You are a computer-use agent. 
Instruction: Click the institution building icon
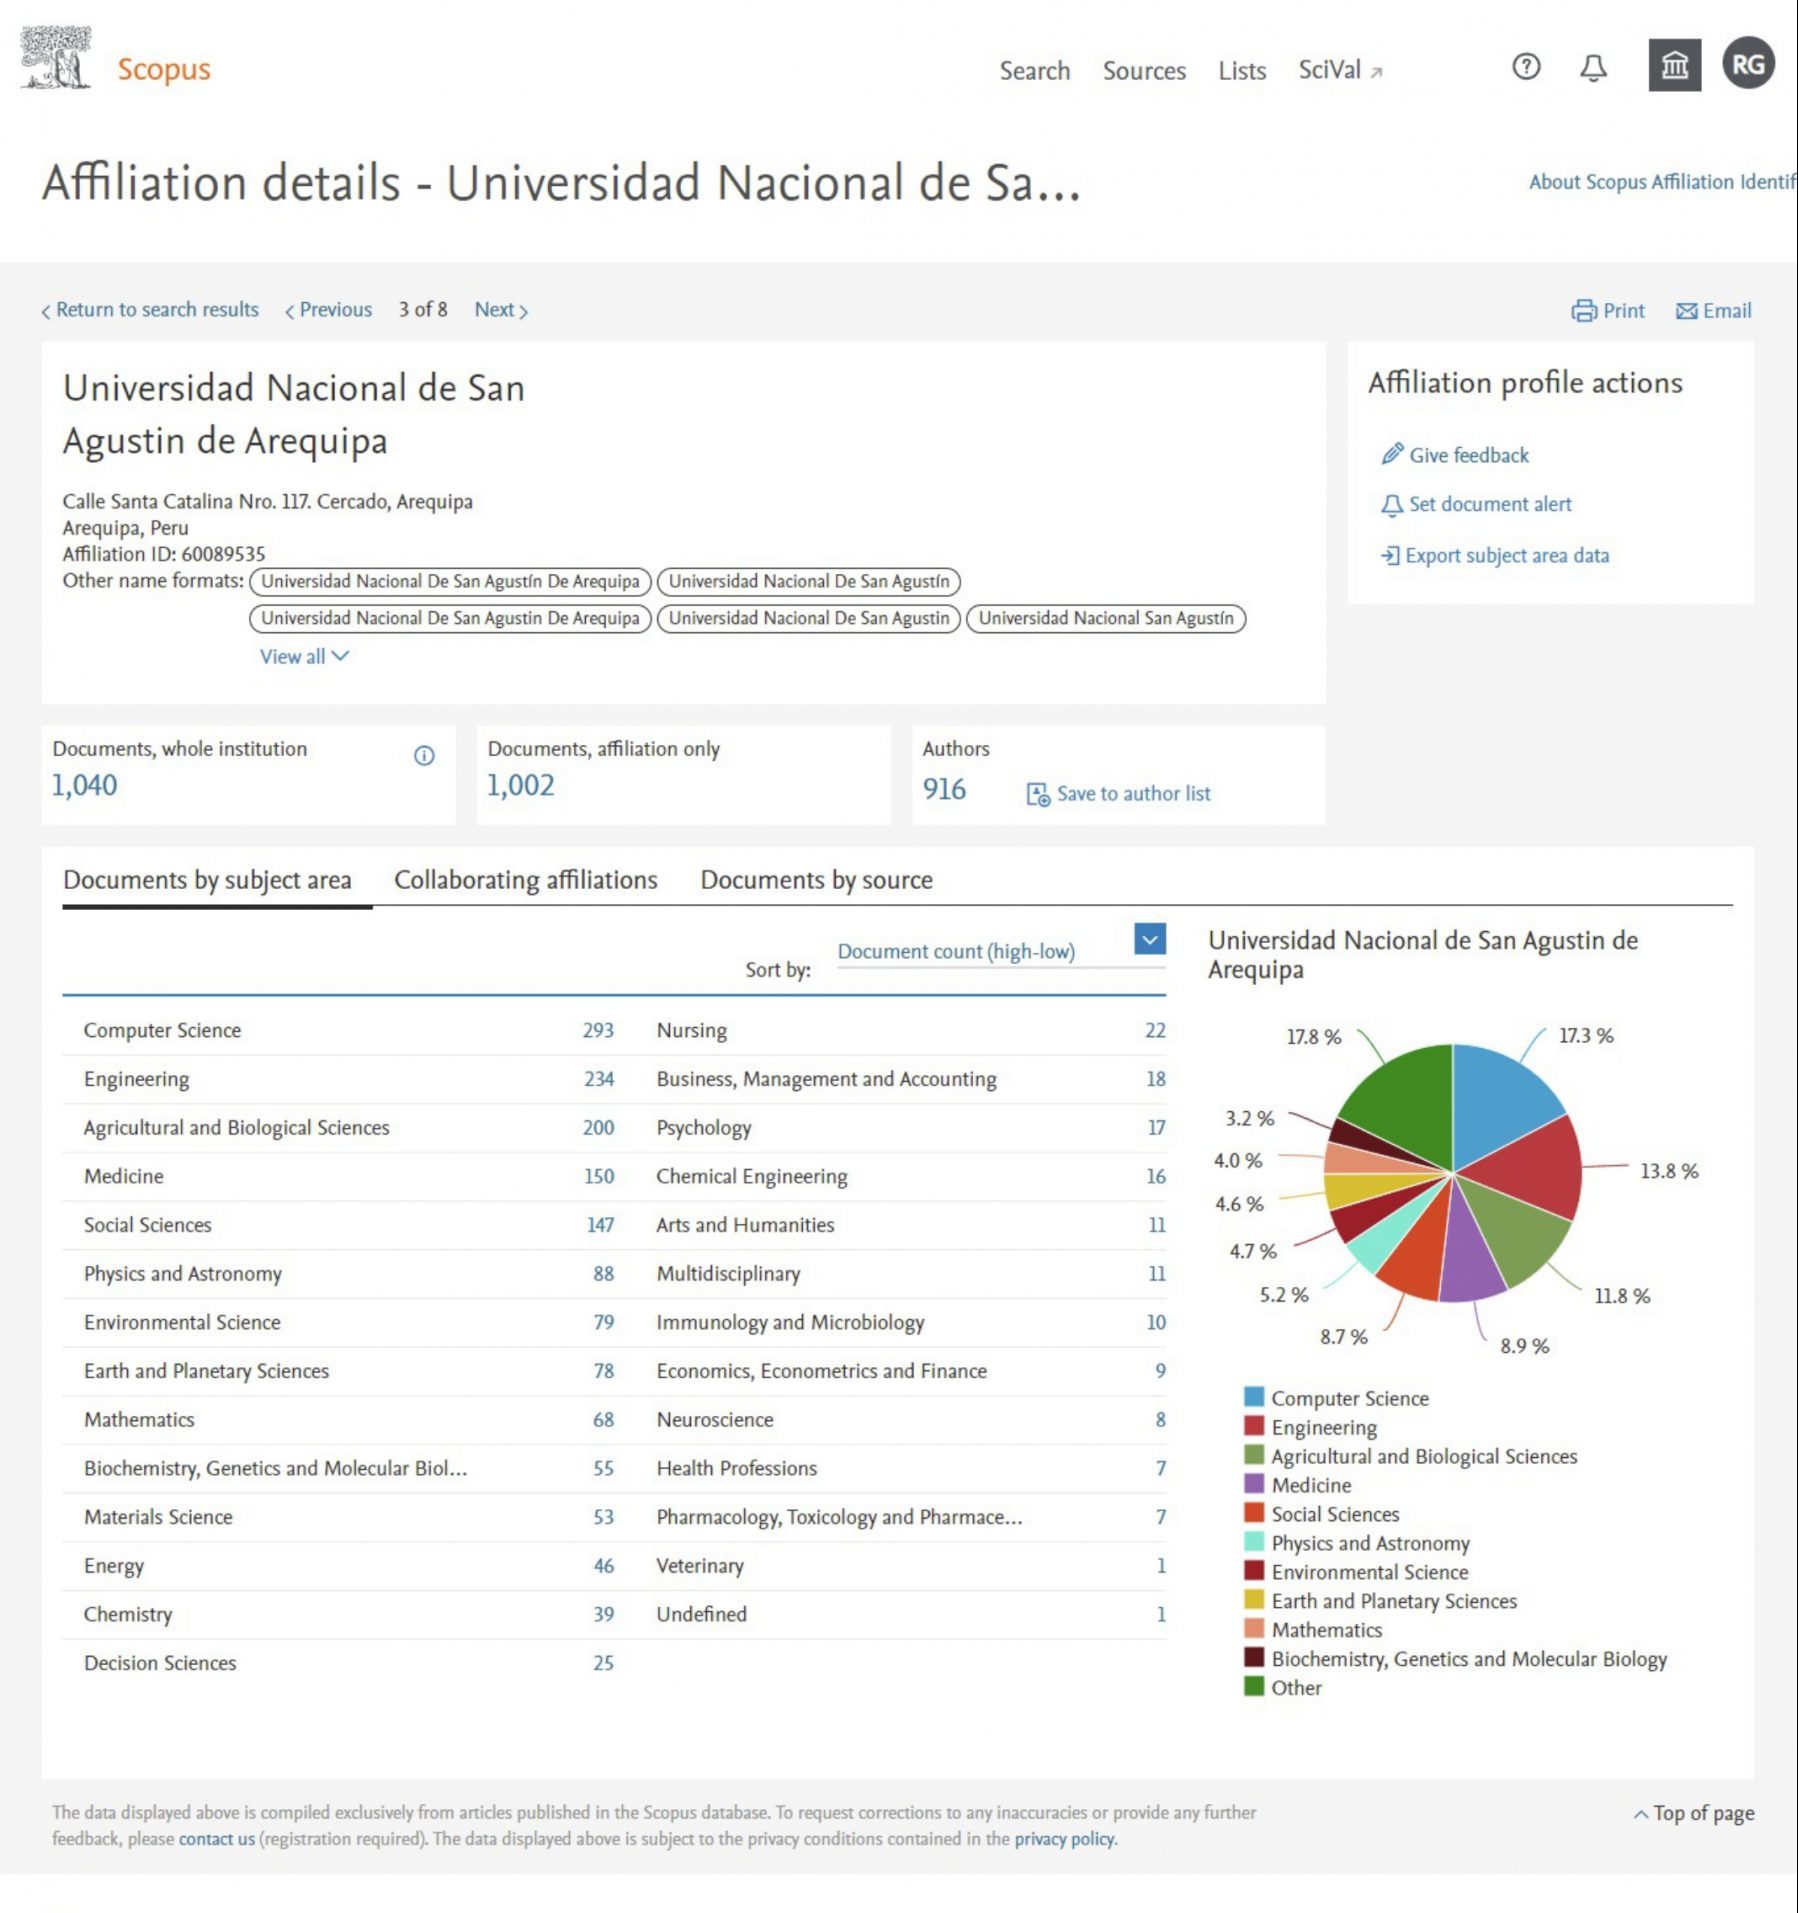point(1674,66)
